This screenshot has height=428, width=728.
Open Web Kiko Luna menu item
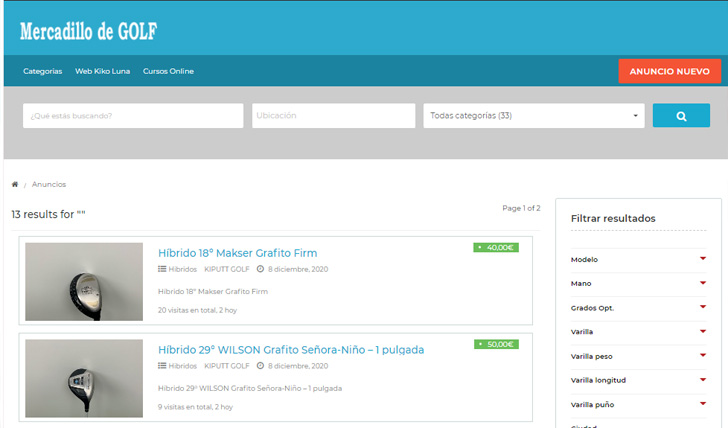pyautogui.click(x=103, y=71)
